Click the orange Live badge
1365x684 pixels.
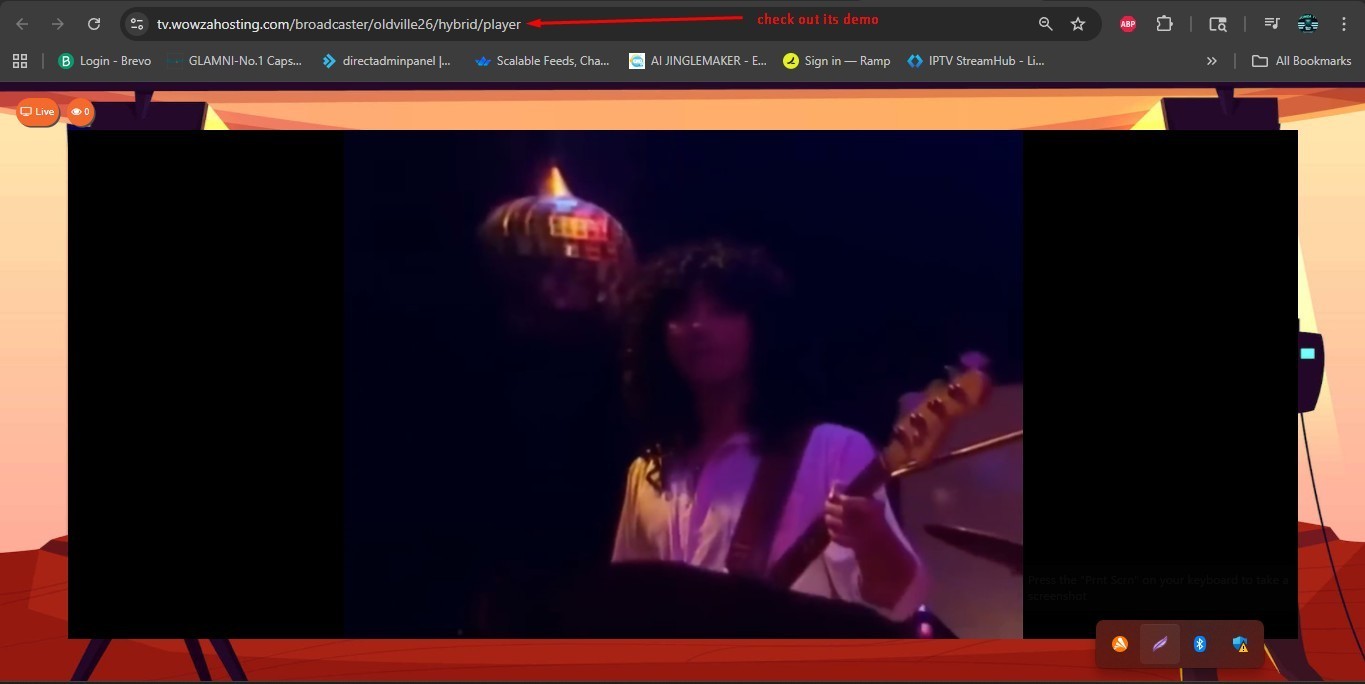[38, 112]
